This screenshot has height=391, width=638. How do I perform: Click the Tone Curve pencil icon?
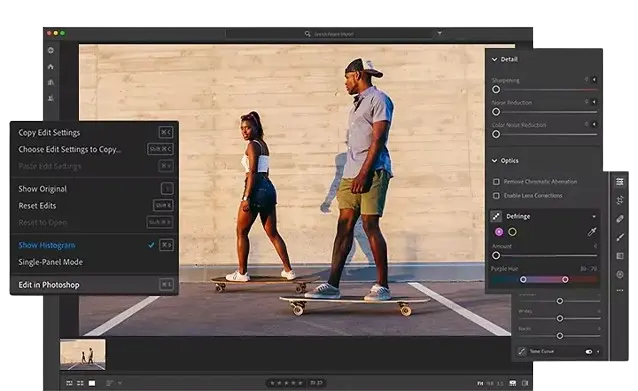522,351
